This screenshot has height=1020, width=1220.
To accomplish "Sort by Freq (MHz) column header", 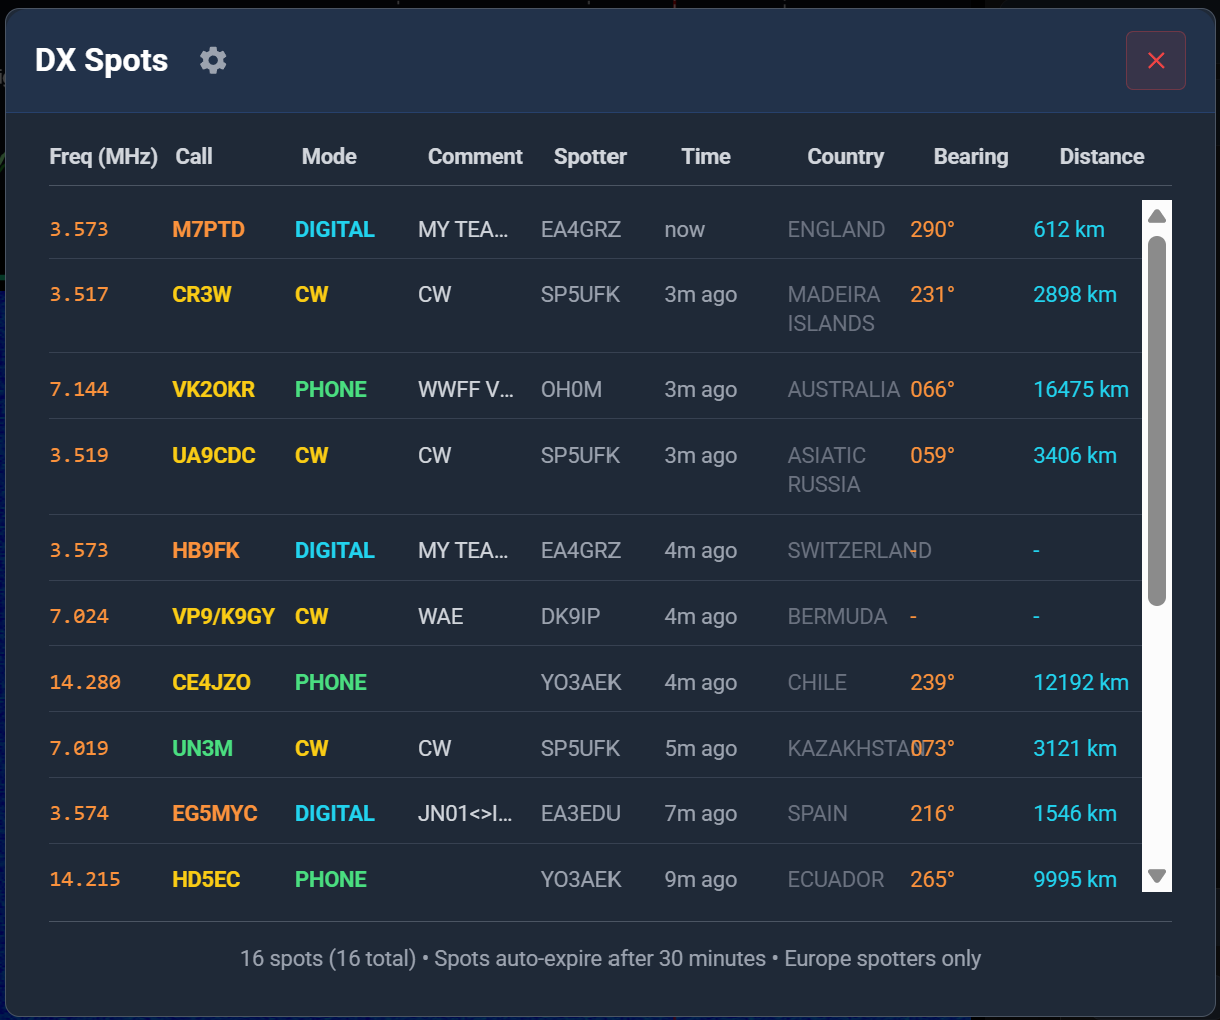I will (x=103, y=156).
